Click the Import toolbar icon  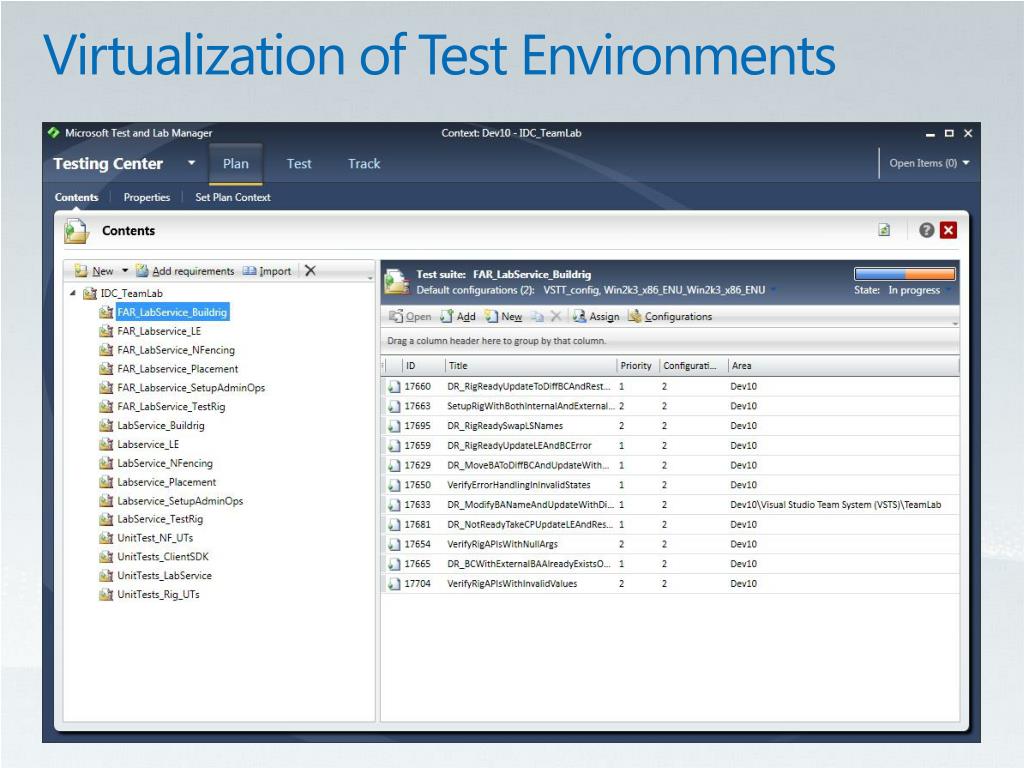[249, 271]
